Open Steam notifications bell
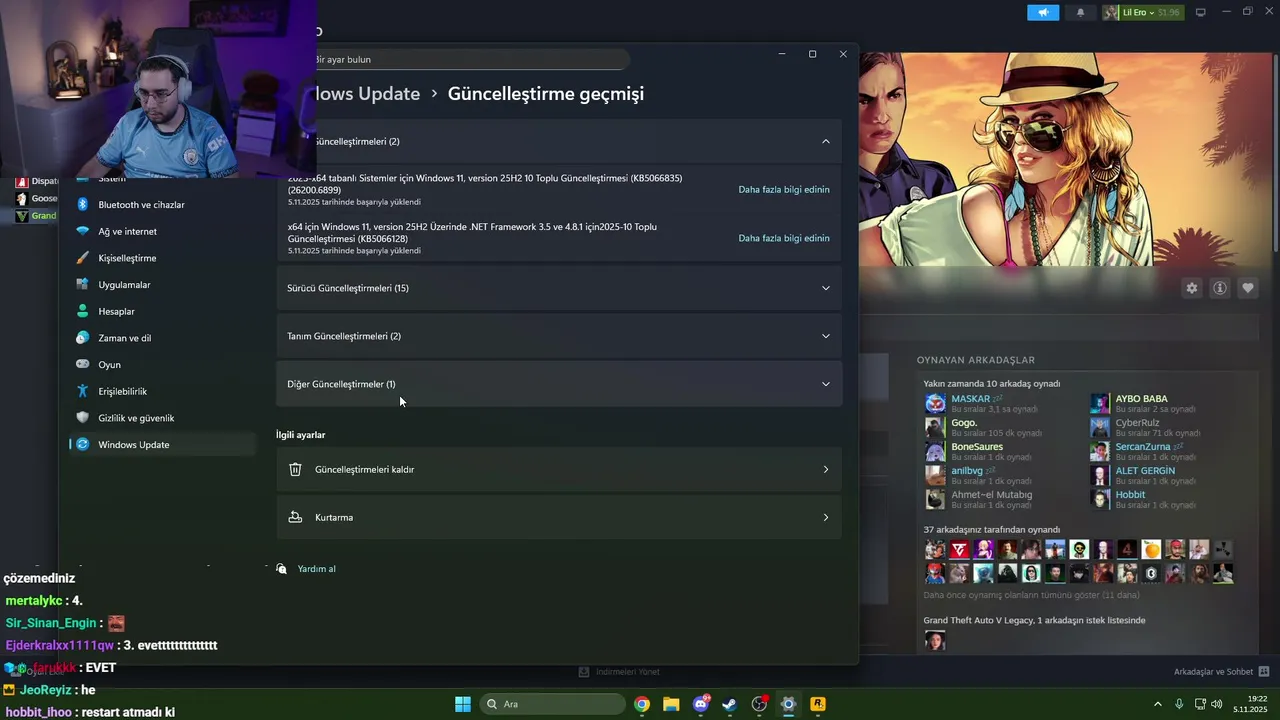 1080,12
